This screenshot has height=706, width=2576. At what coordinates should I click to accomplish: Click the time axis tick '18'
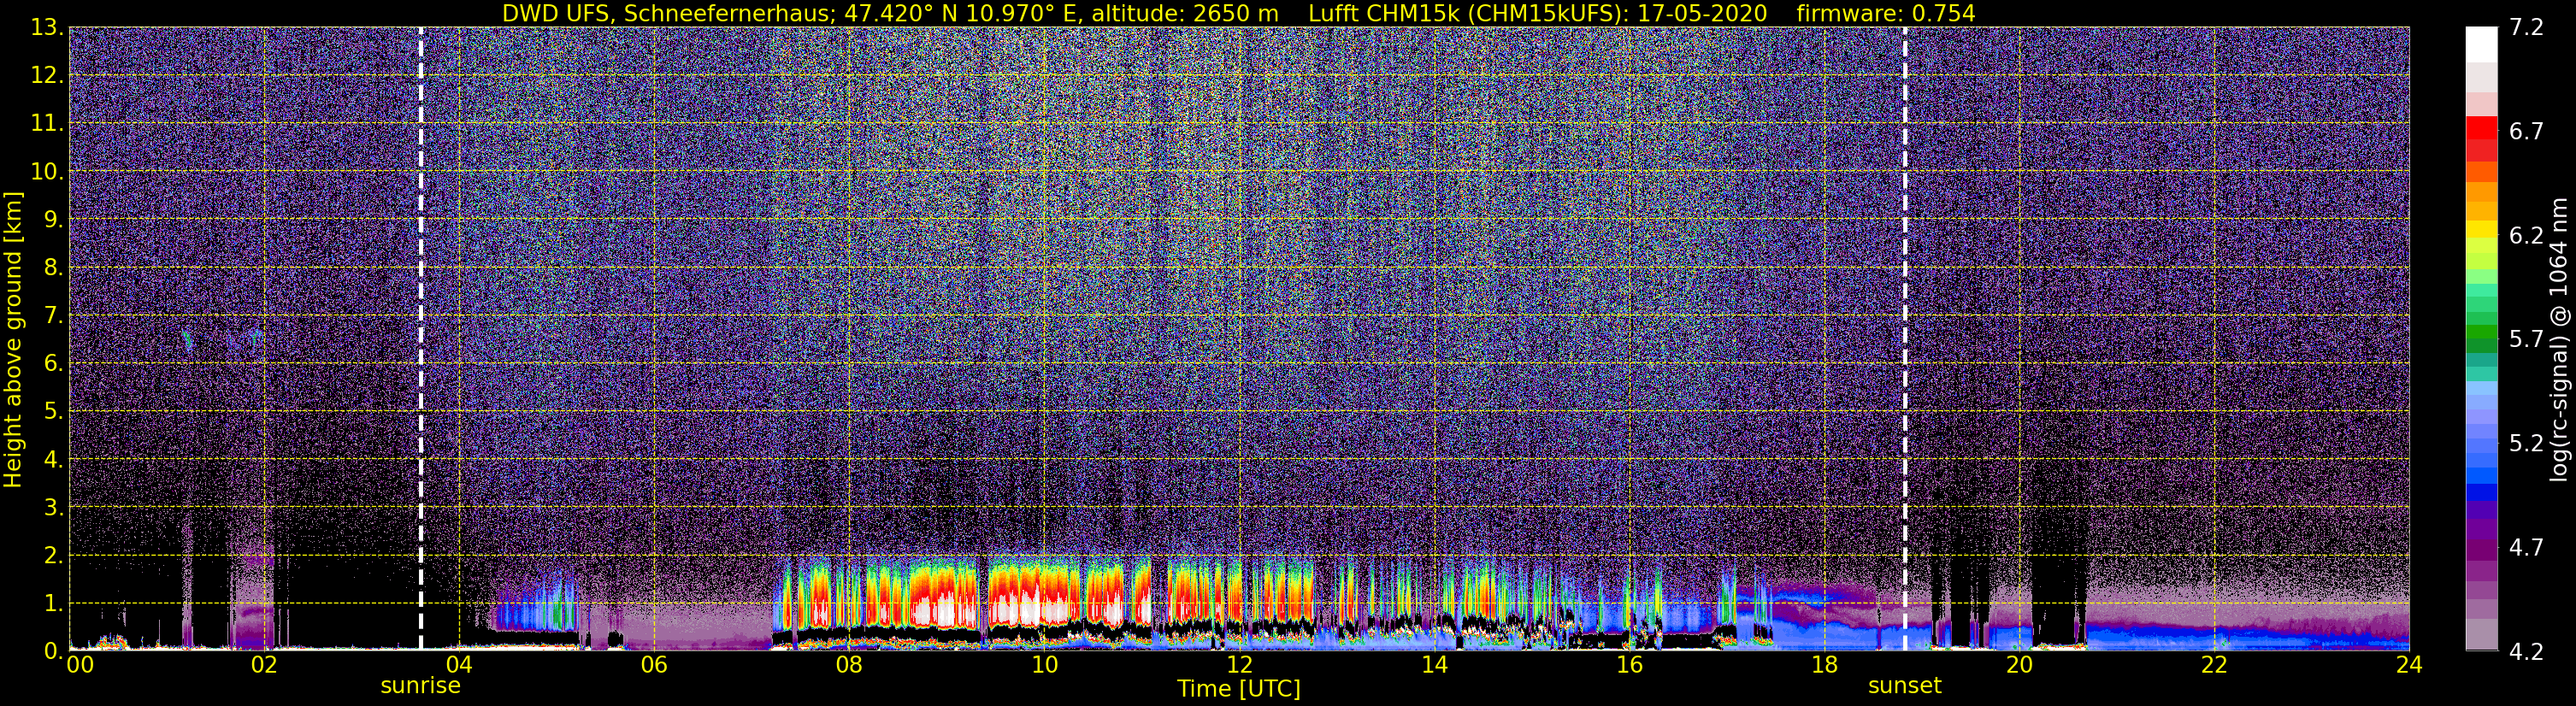[x=1824, y=665]
